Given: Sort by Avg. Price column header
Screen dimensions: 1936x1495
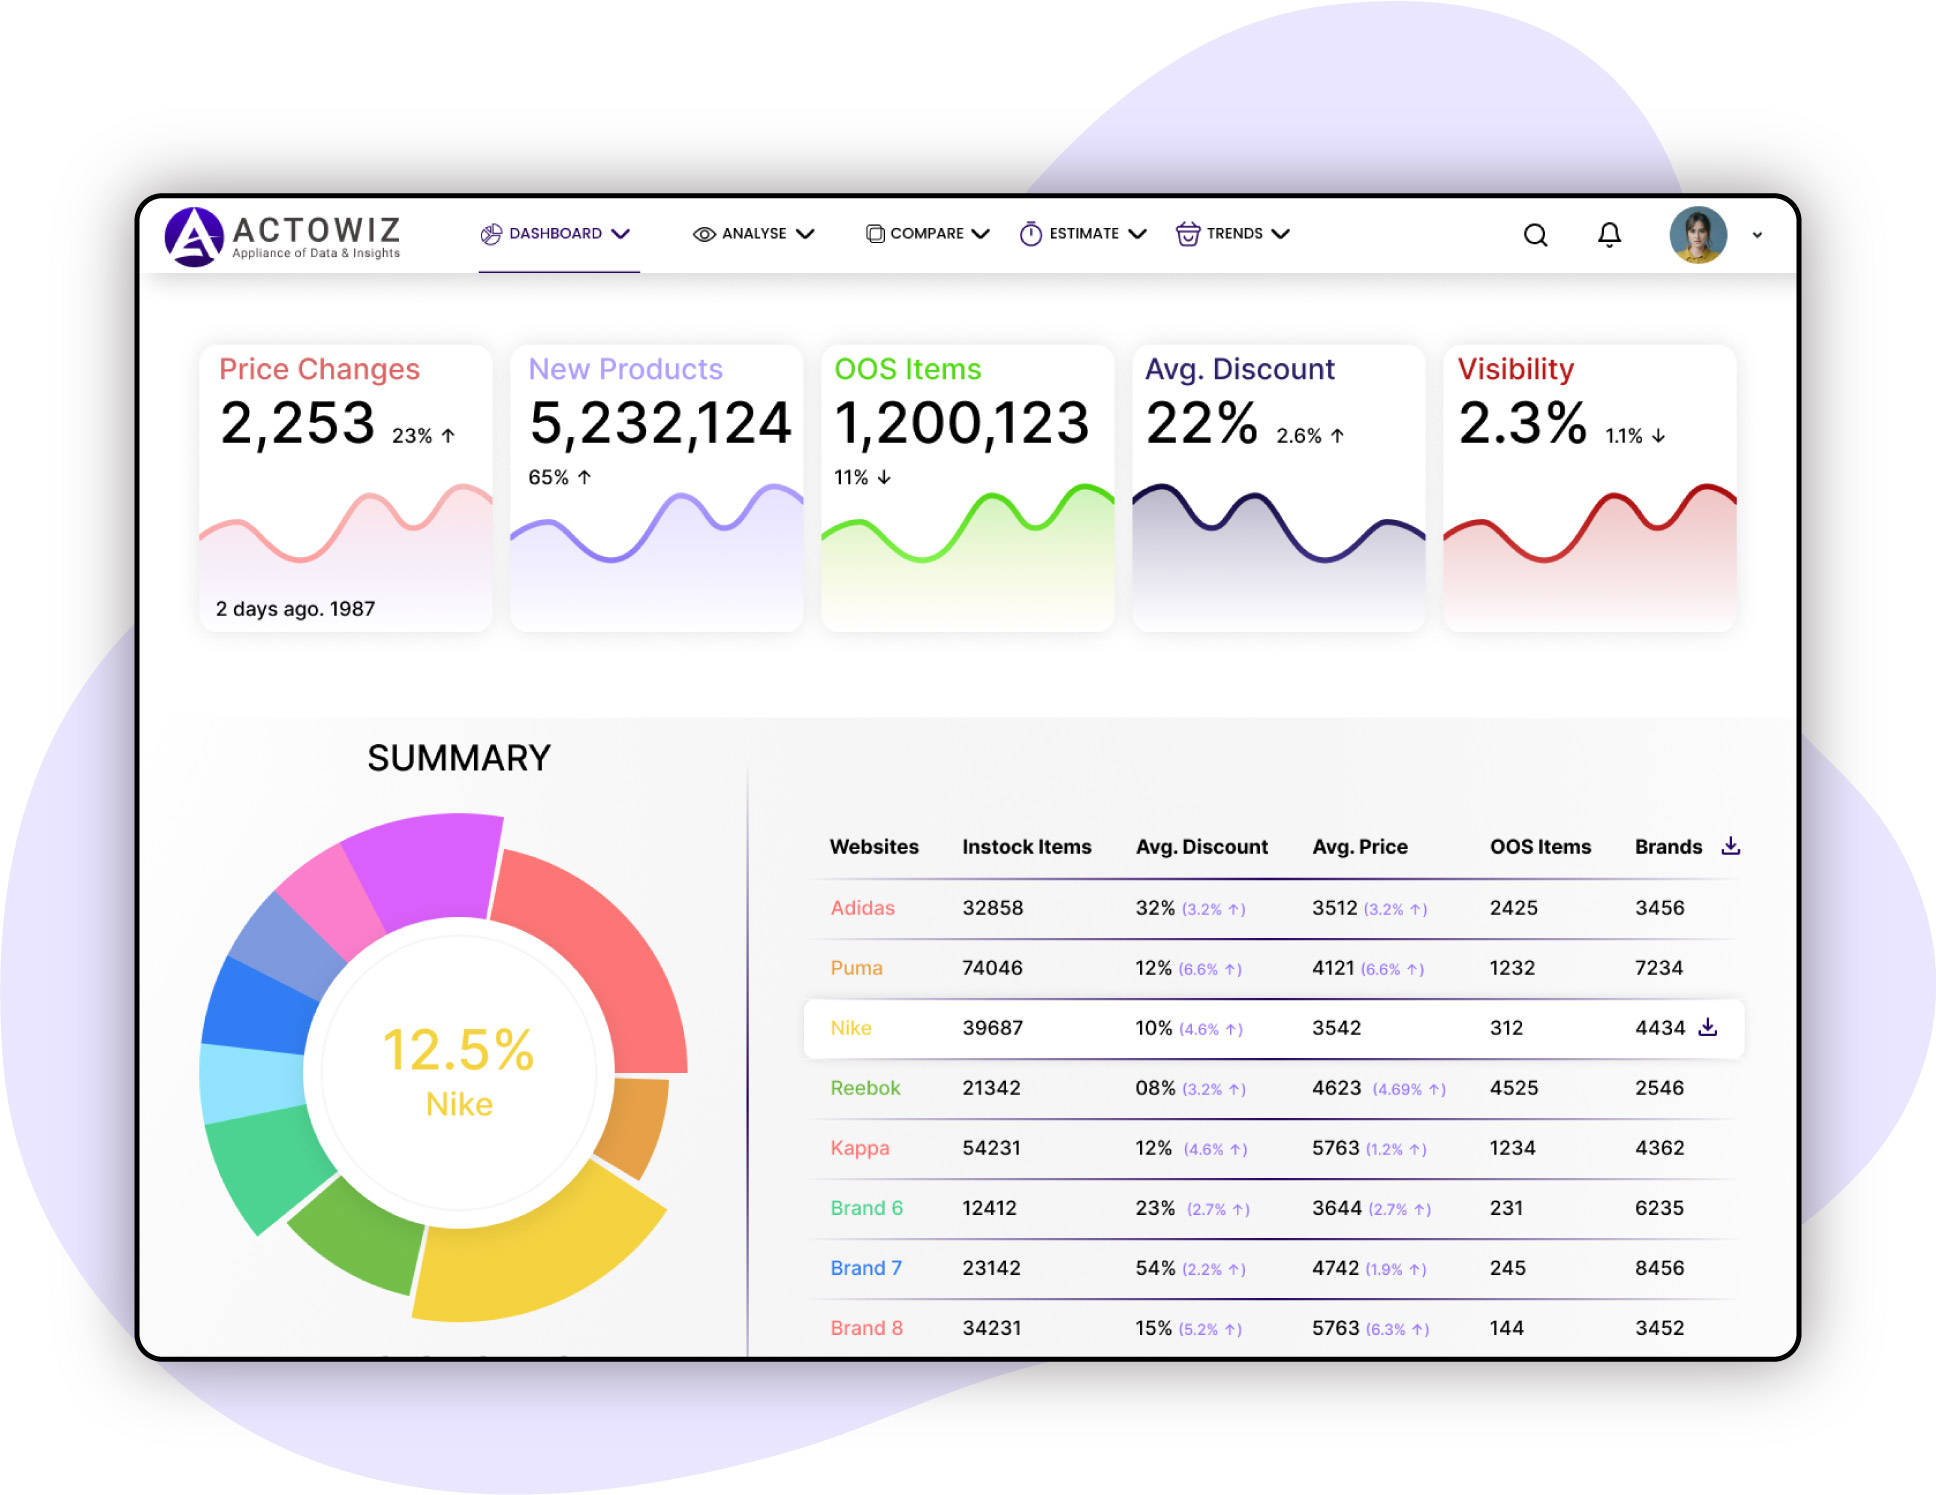Looking at the screenshot, I should [x=1360, y=847].
